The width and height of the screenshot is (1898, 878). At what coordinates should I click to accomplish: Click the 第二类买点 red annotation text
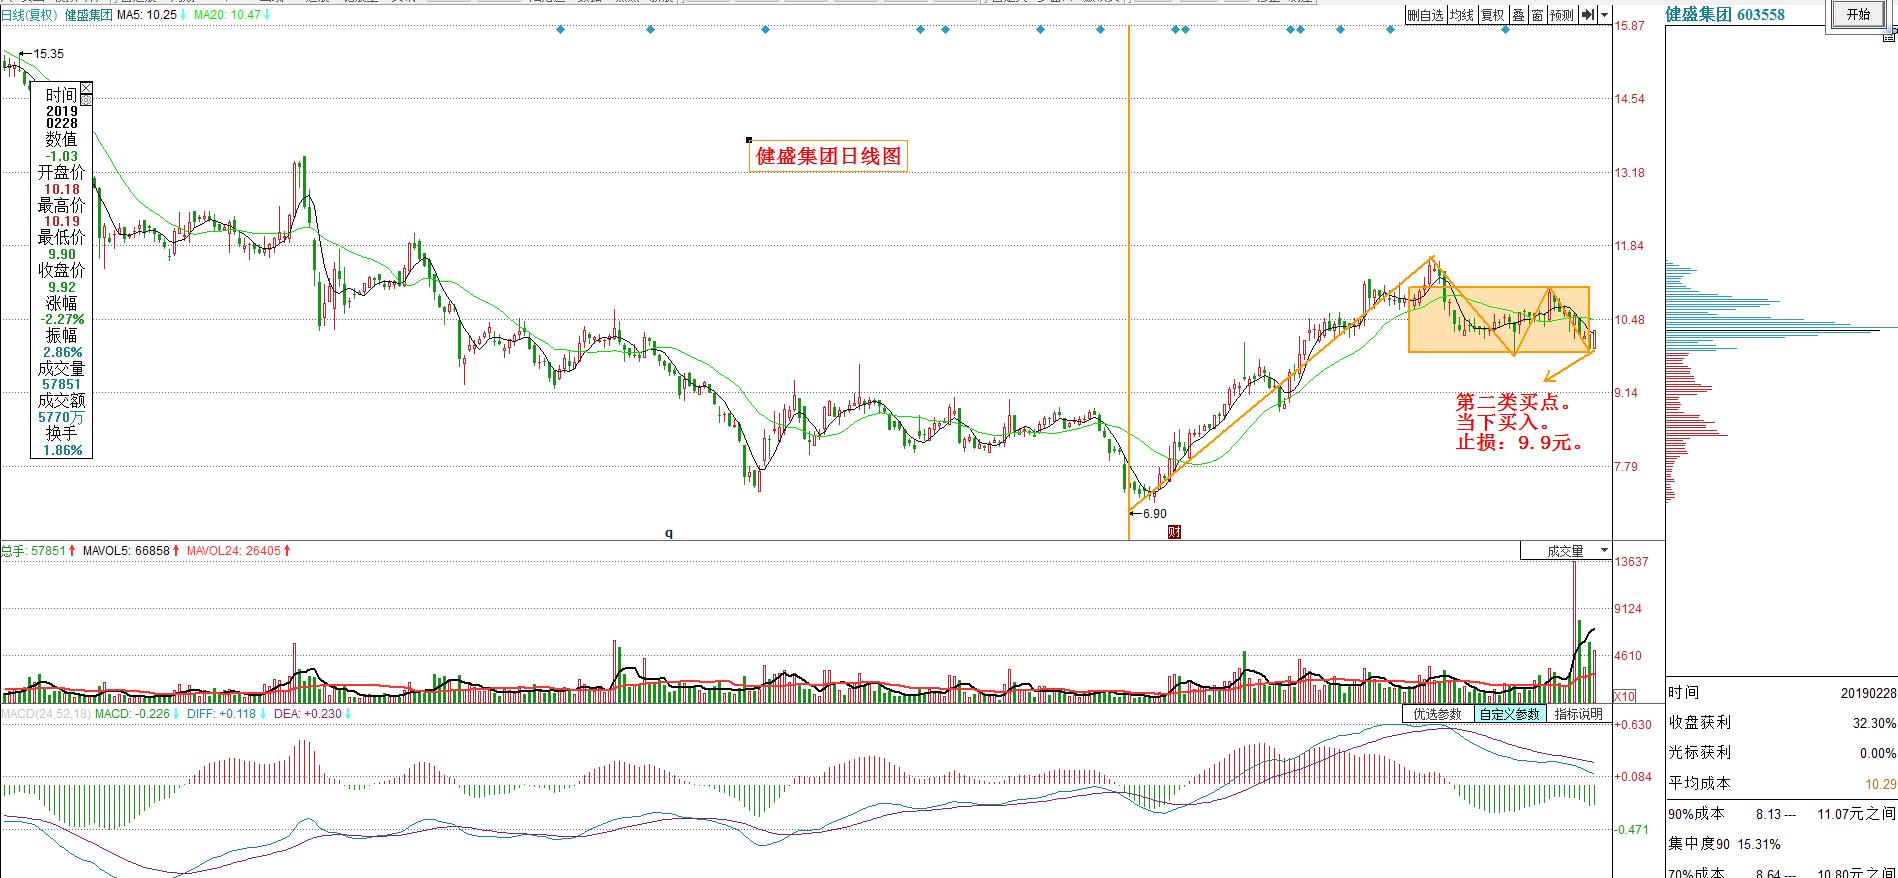pos(1514,403)
